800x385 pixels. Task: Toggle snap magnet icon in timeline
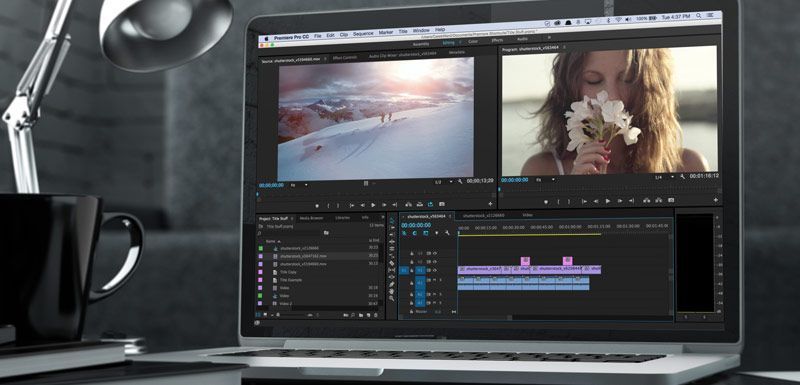(414, 233)
